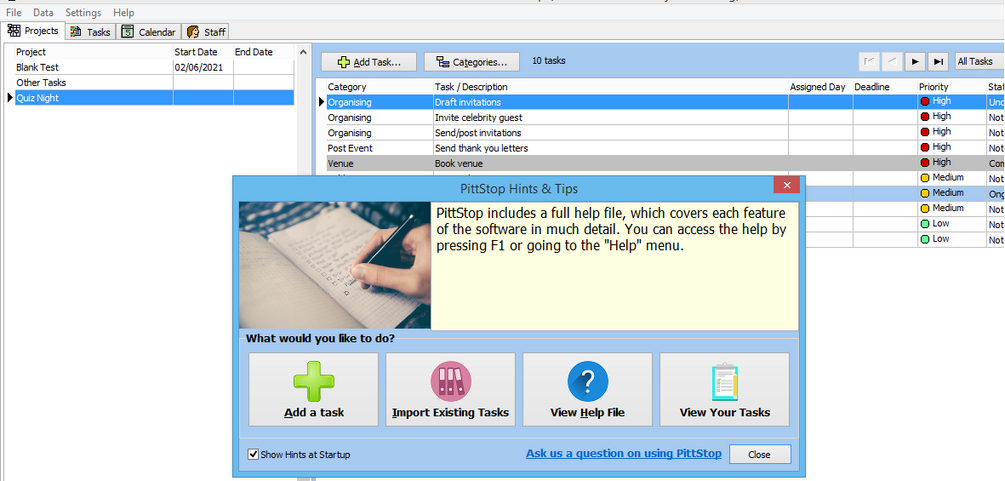Switch to the Calendar tab
1005x481 pixels.
tap(149, 31)
